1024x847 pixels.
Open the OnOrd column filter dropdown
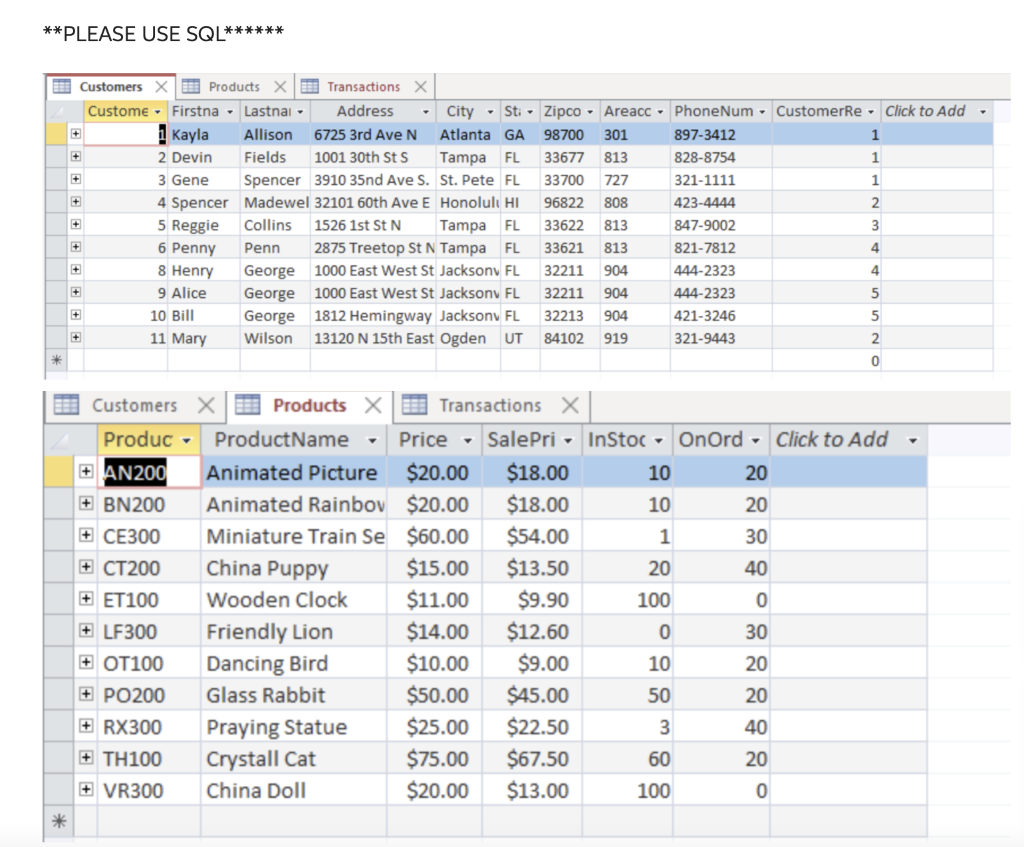coord(756,441)
